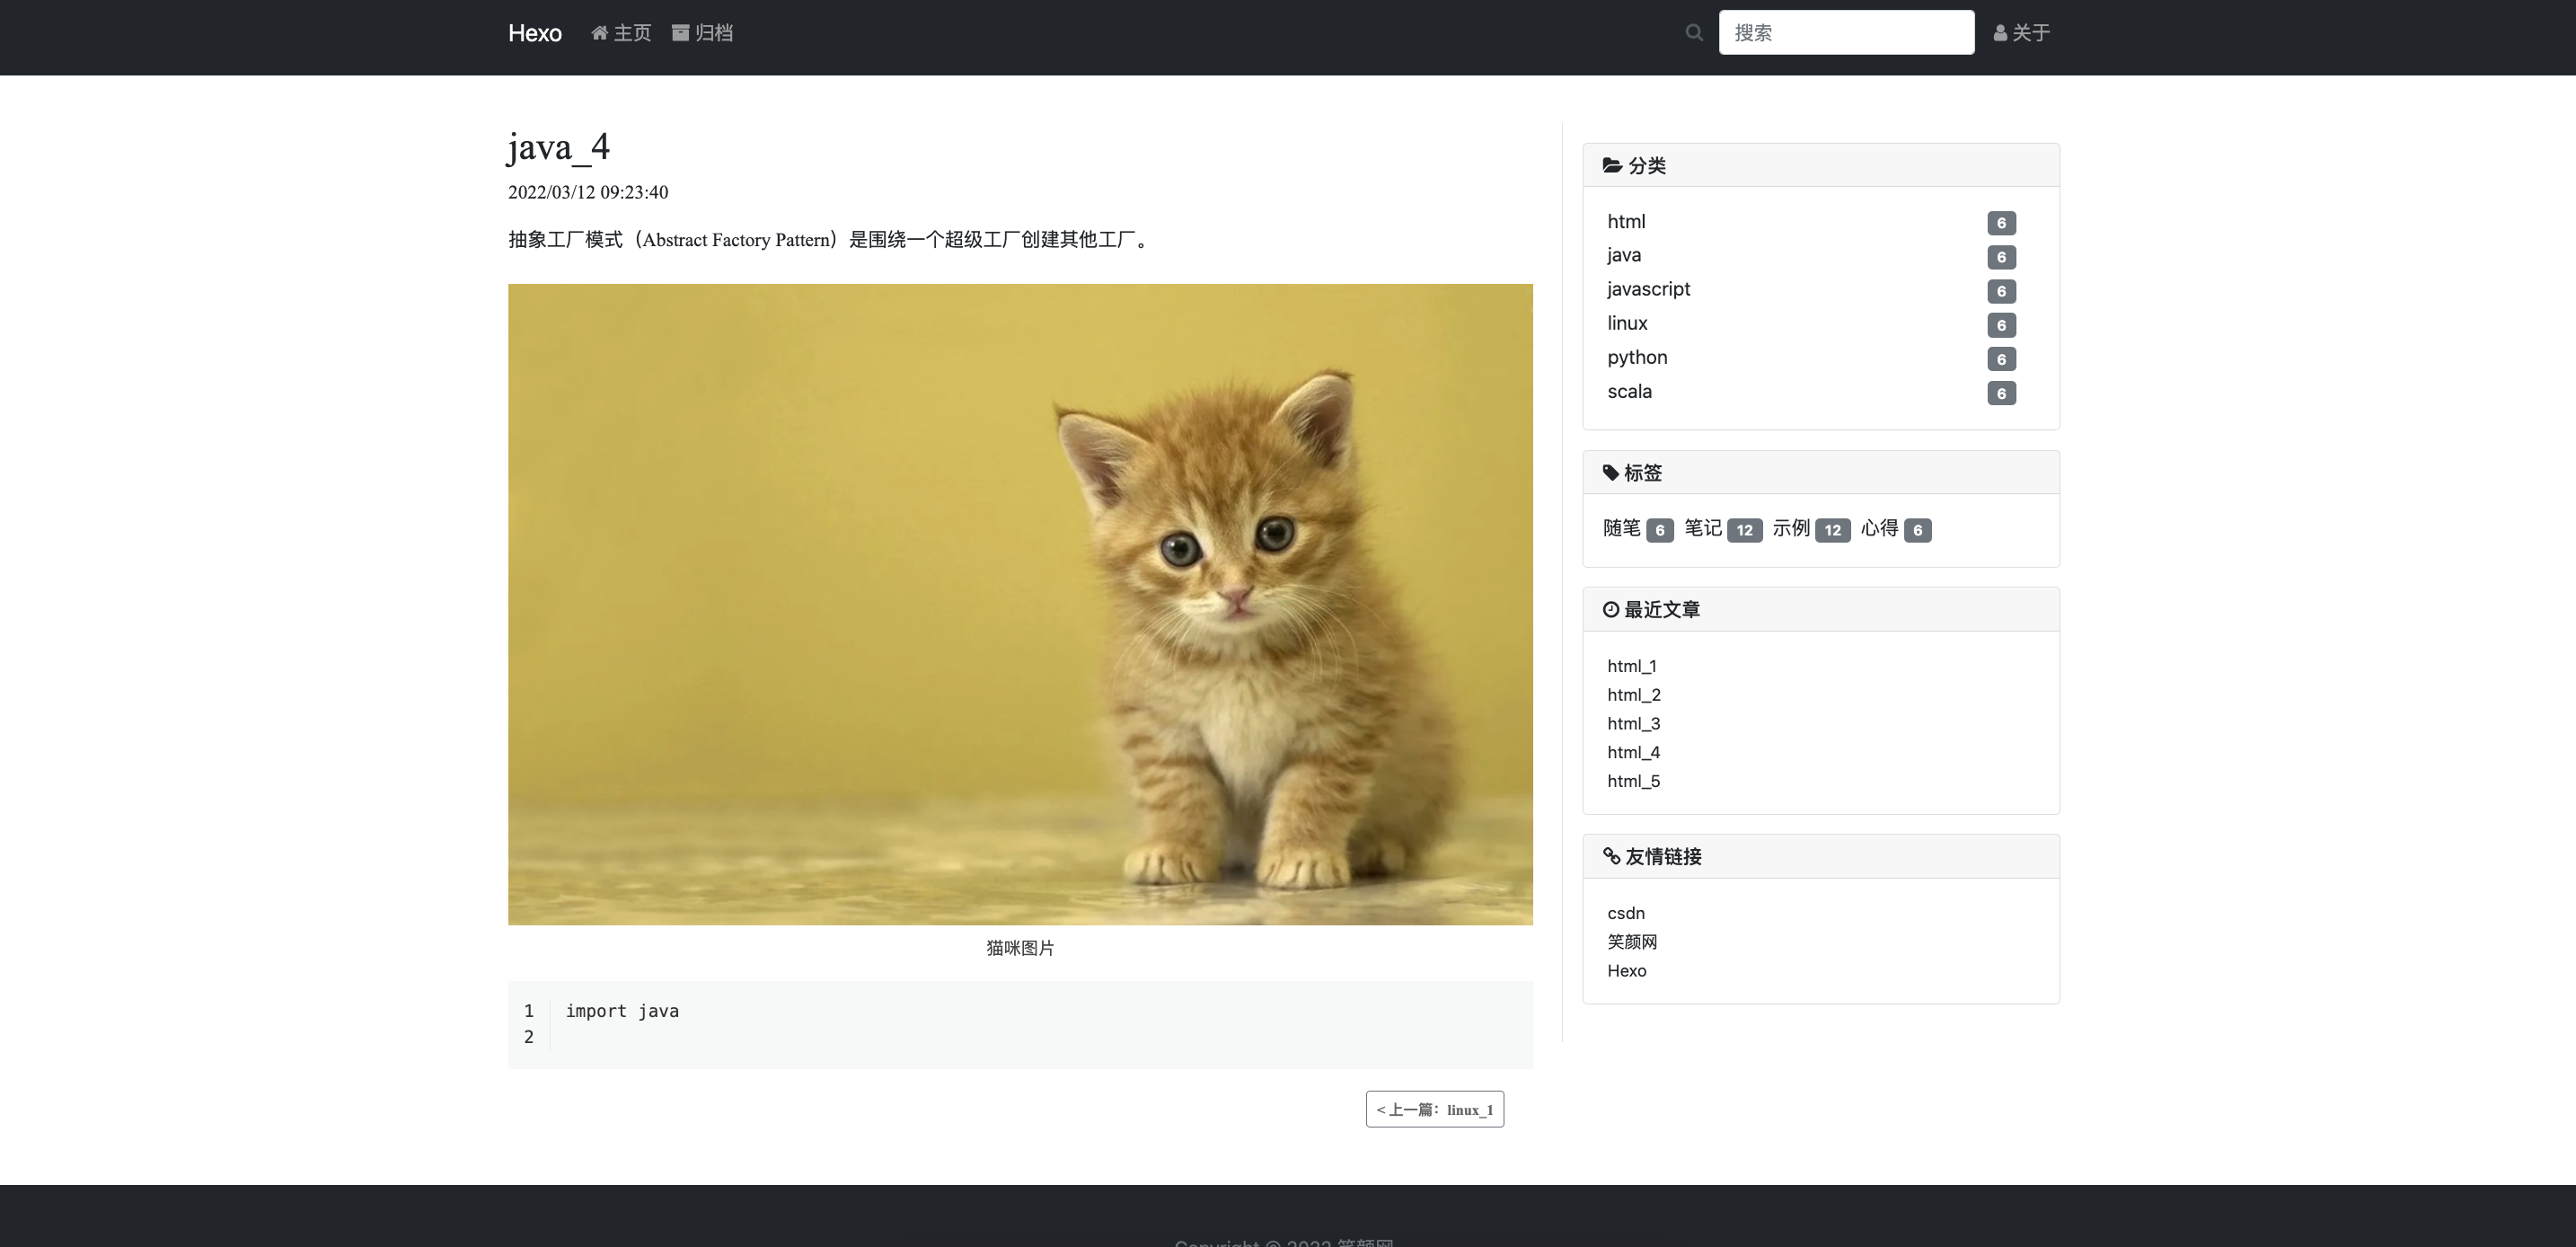
Task: Go to previous post linux_1
Action: click(x=1434, y=1109)
